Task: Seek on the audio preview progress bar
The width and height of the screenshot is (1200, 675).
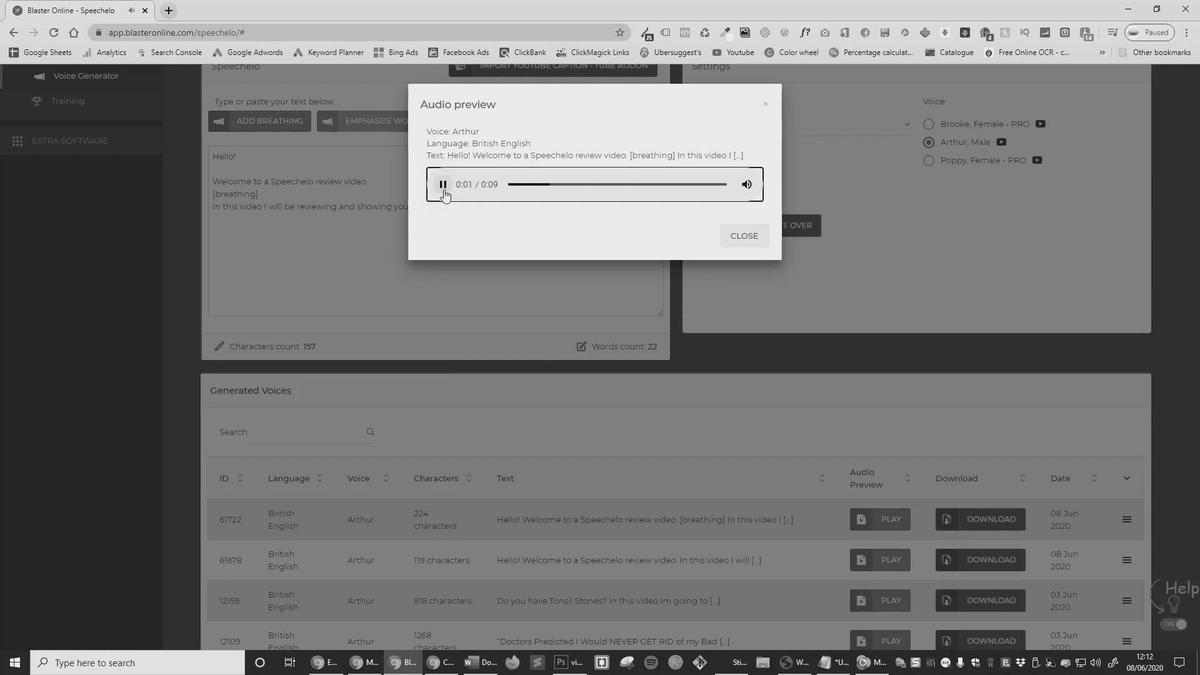Action: pyautogui.click(x=617, y=184)
